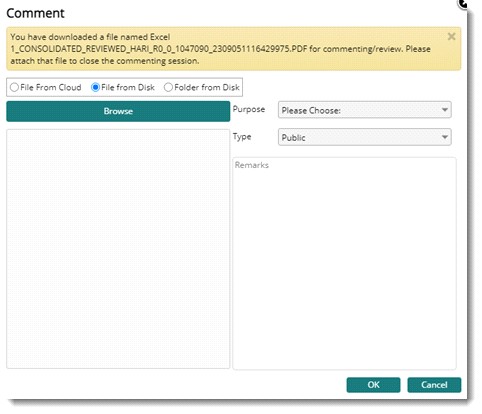Confirm with the OK button
Screen dimensions: 482x414
coord(373,385)
